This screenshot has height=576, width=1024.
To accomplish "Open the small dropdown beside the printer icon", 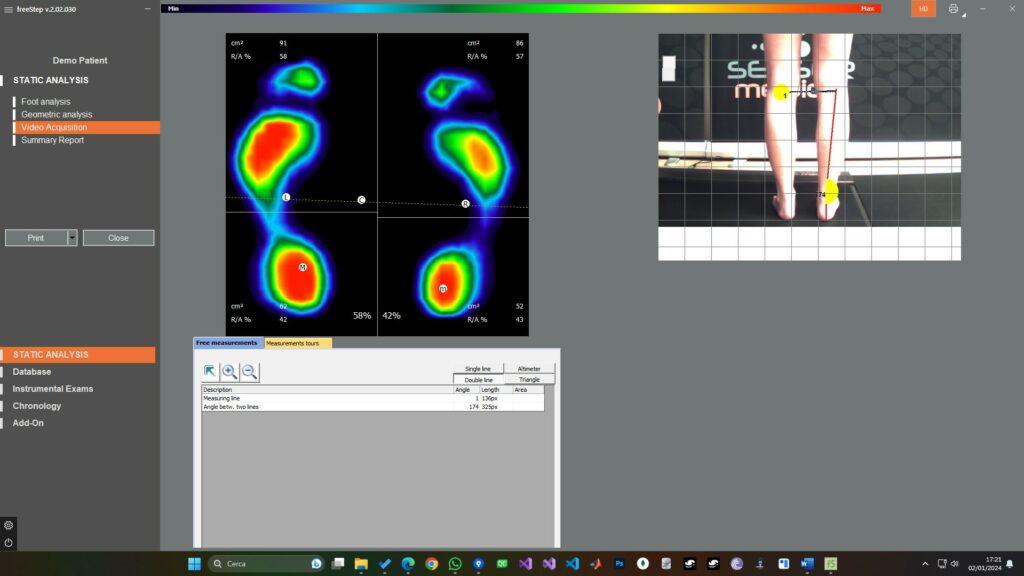I will click(x=965, y=15).
